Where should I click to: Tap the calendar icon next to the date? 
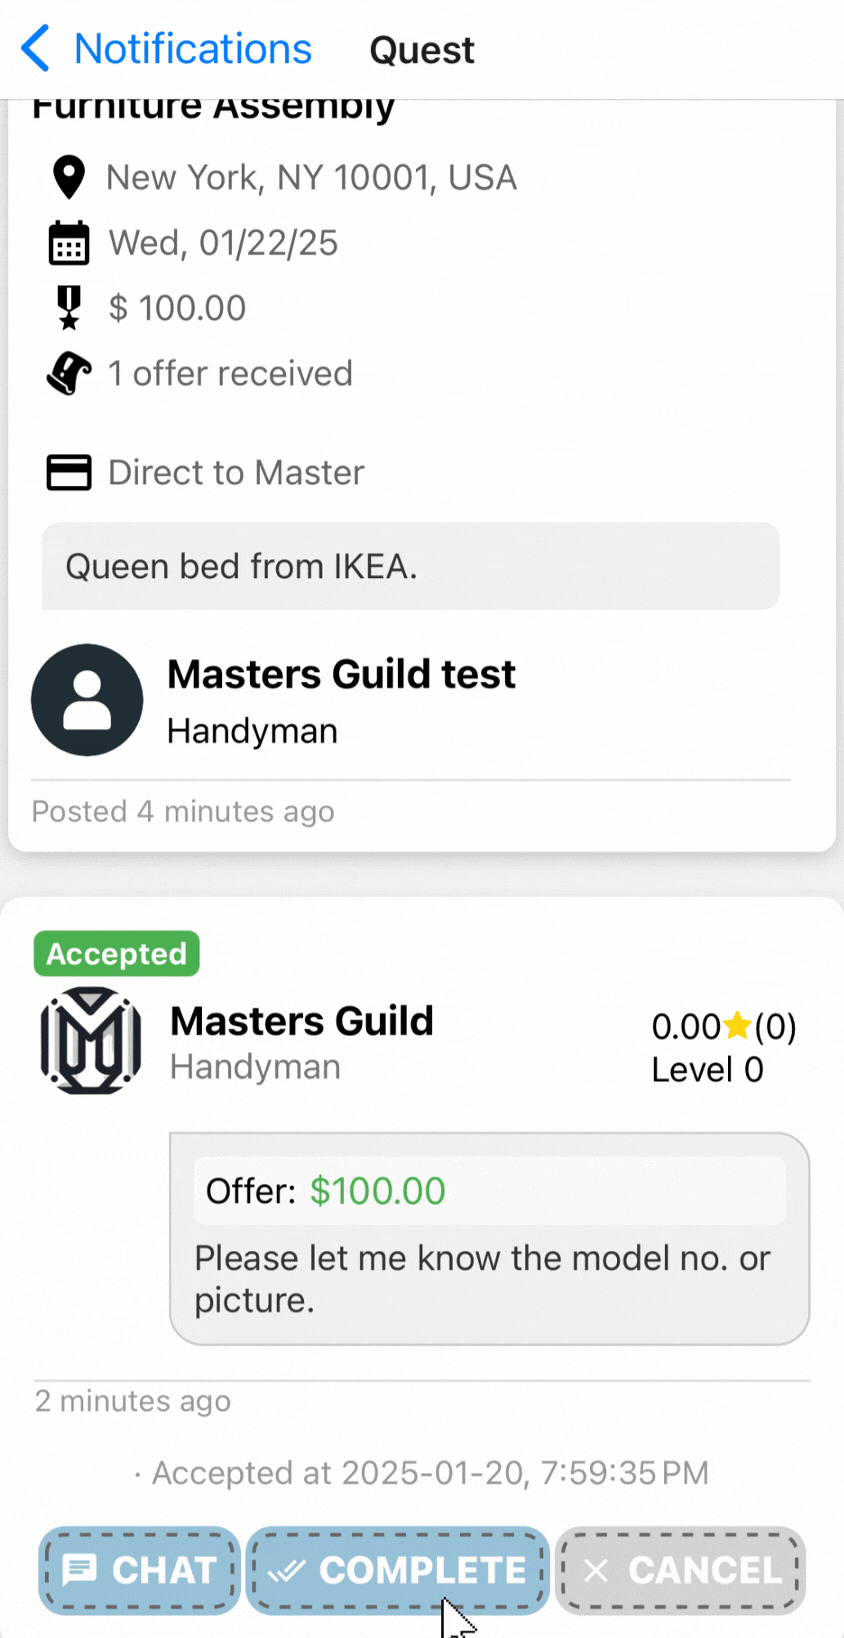67,242
